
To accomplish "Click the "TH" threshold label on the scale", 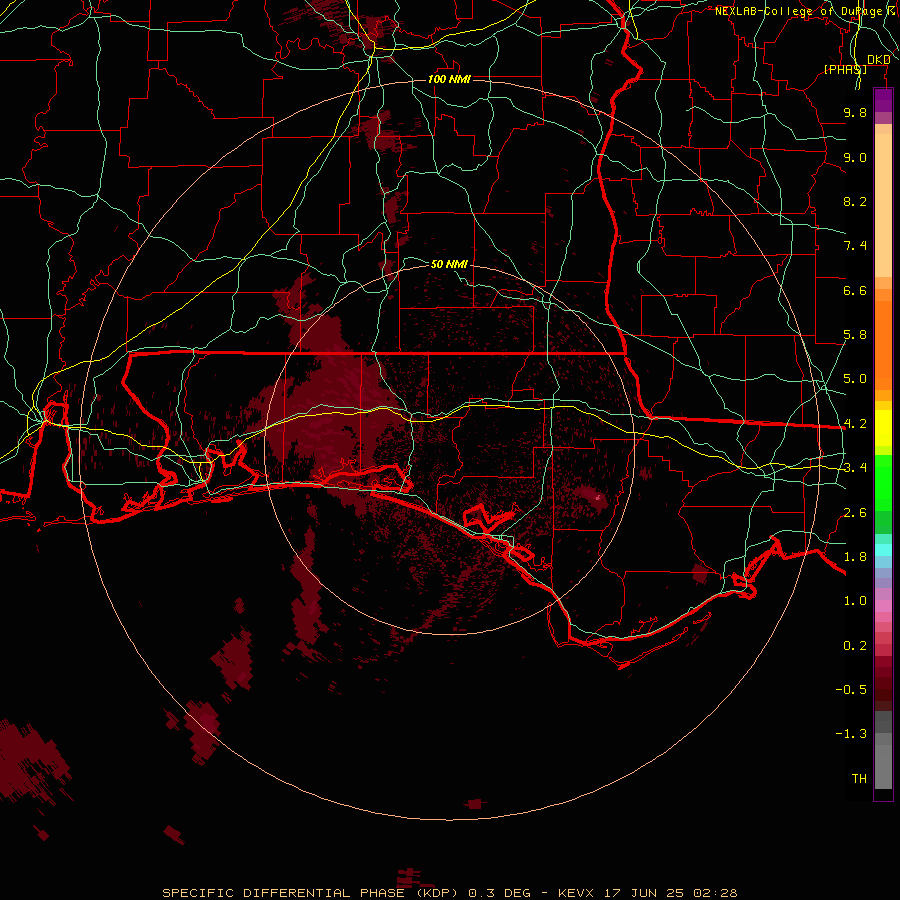I will [x=859, y=778].
